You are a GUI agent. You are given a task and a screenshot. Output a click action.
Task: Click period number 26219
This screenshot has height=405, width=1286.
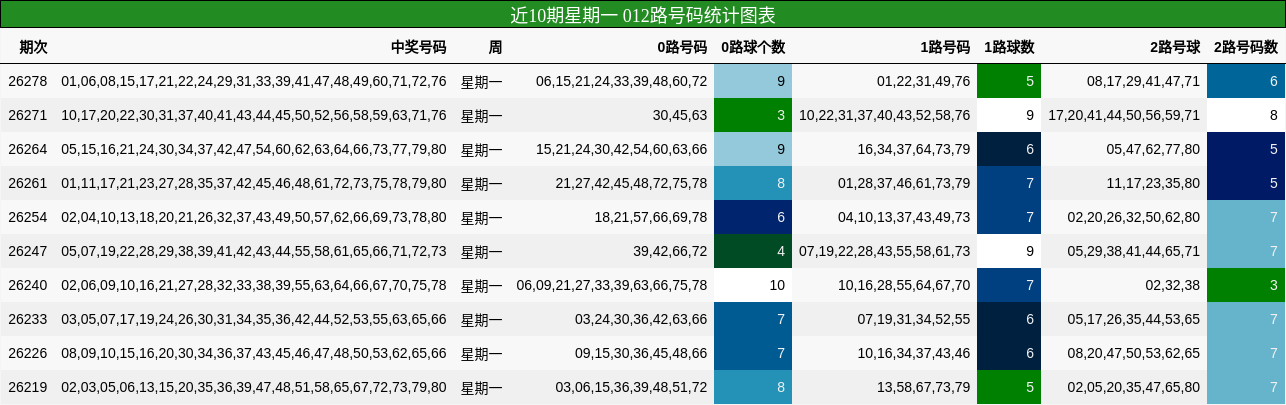[x=27, y=387]
